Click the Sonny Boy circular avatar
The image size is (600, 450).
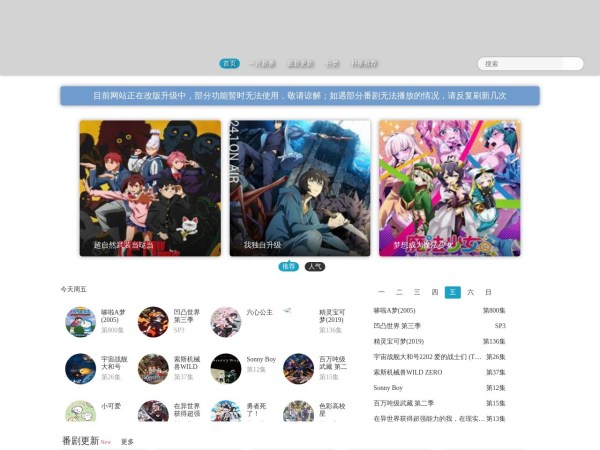click(x=226, y=369)
